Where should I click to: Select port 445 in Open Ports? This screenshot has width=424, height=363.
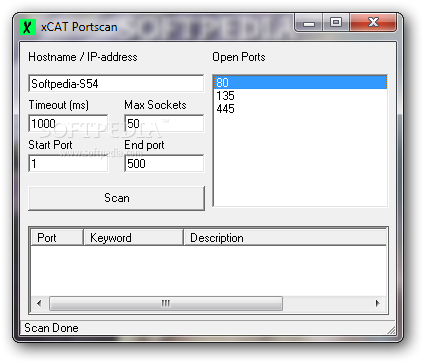click(300, 109)
